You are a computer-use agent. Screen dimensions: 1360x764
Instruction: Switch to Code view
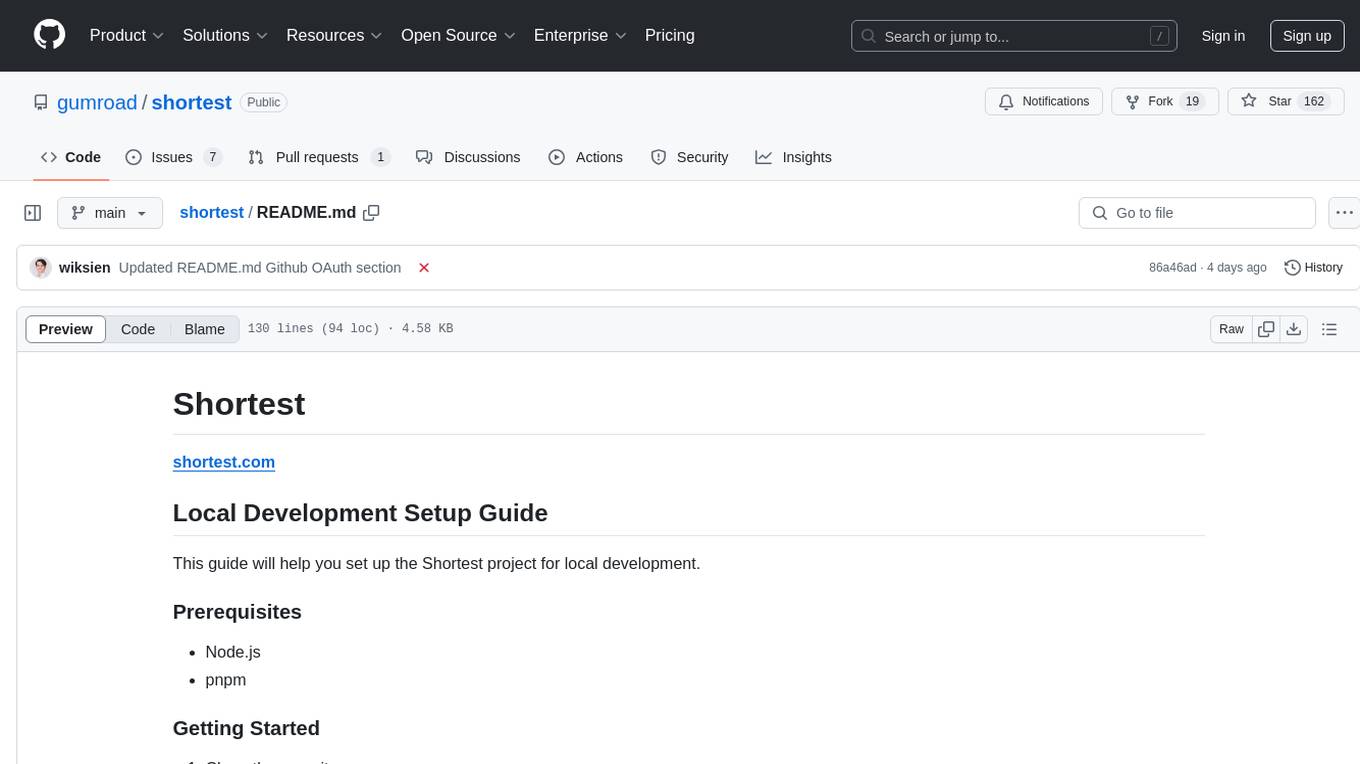point(138,329)
